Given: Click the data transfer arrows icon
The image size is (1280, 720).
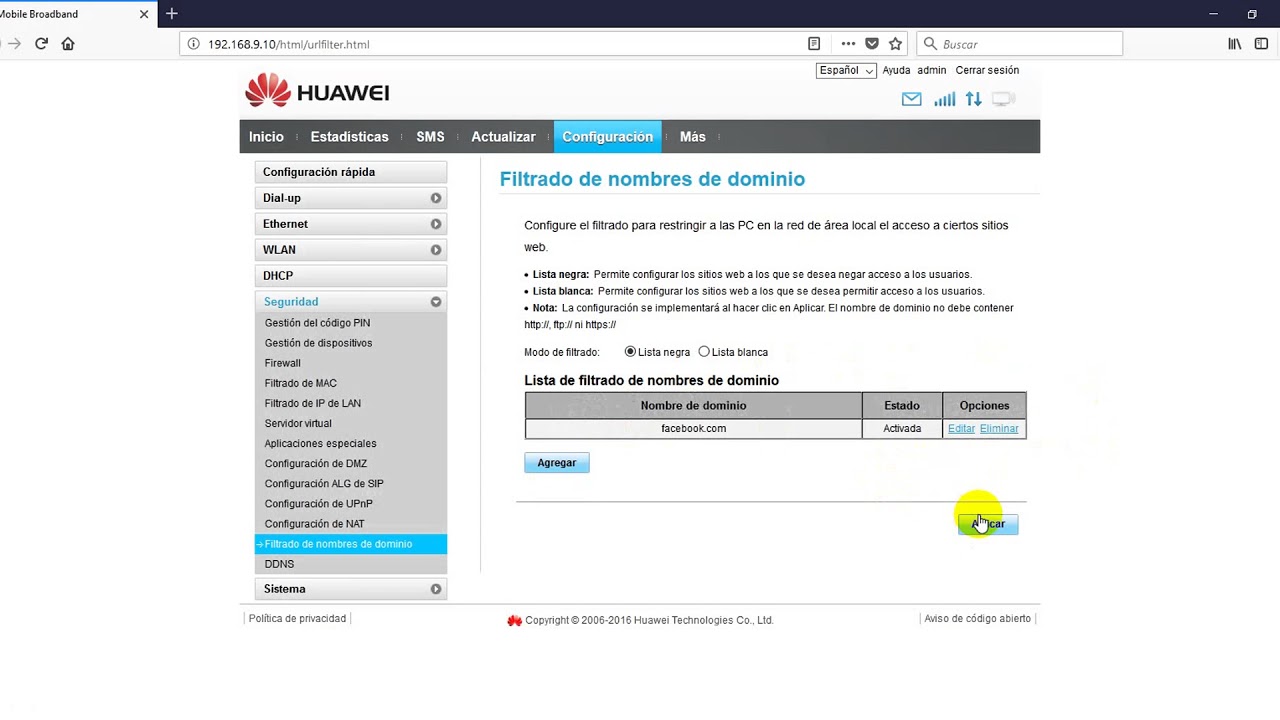Looking at the screenshot, I should point(973,99).
